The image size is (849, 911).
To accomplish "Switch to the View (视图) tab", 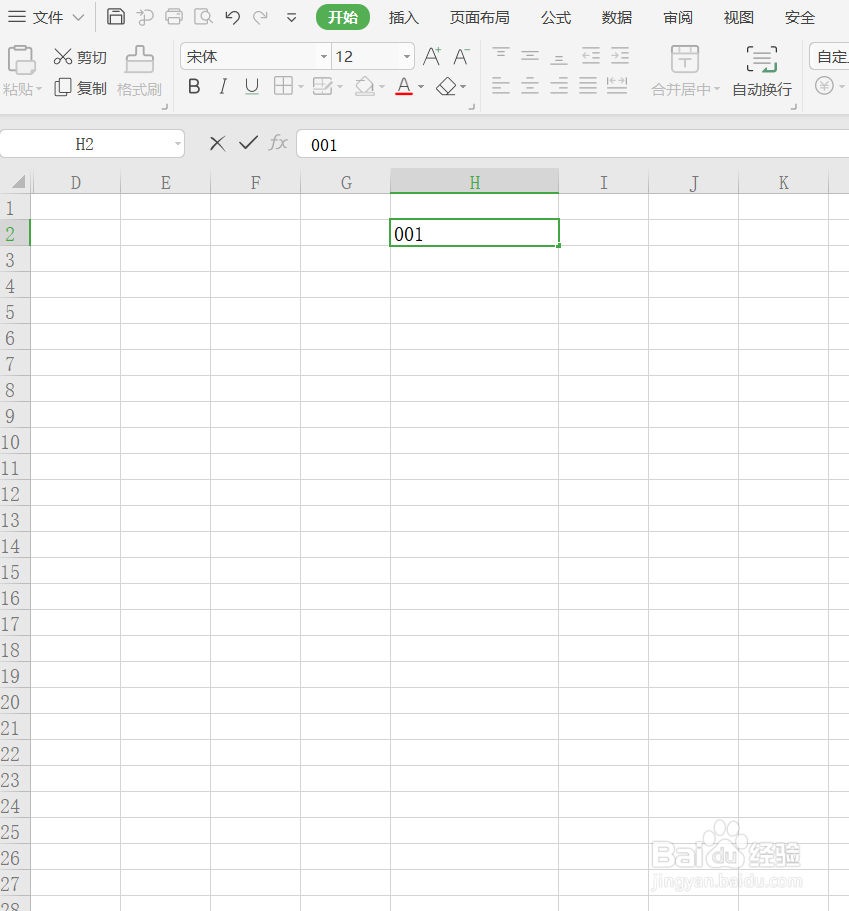I will 739,17.
